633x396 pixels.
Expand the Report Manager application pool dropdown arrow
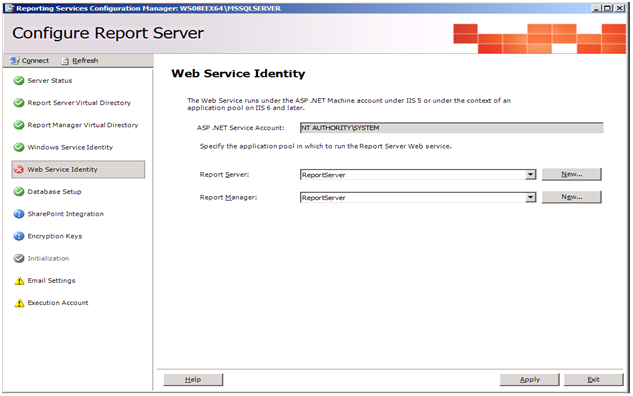coord(530,197)
